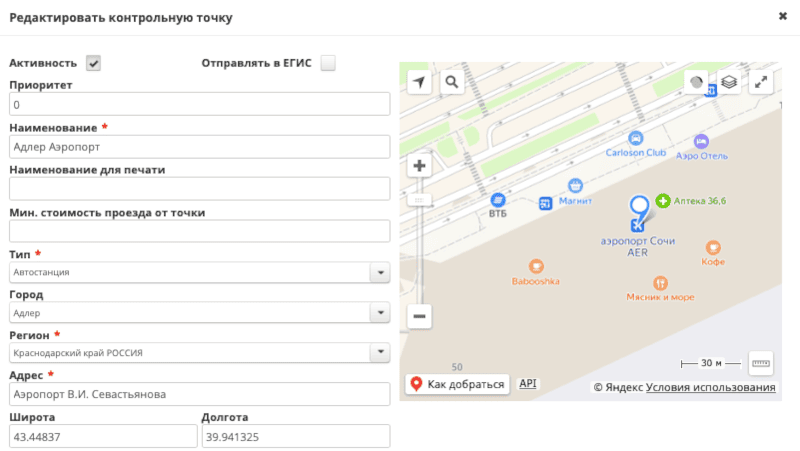Viewport: 800px width, 451px height.
Task: Open the Условия использования link
Action: tap(711, 387)
